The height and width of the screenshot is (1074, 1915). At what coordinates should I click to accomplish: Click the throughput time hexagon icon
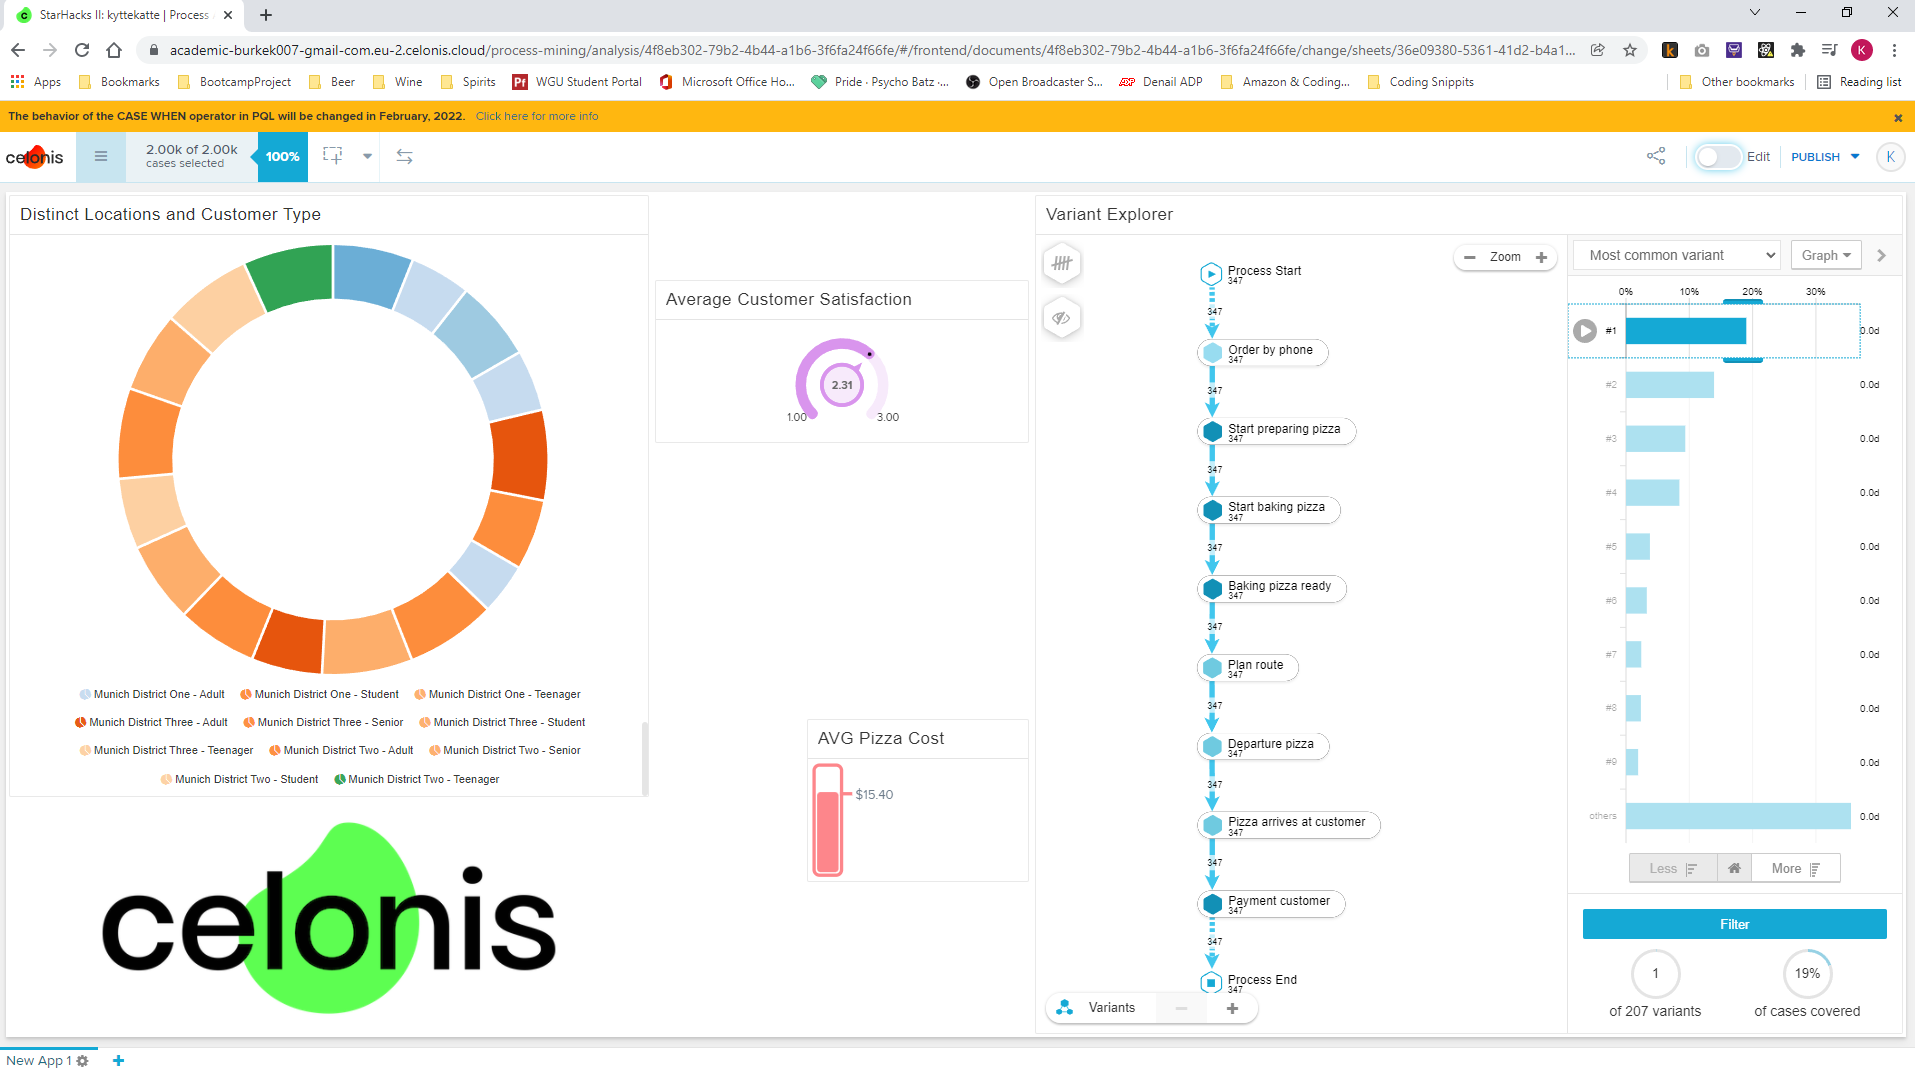[x=1062, y=264]
